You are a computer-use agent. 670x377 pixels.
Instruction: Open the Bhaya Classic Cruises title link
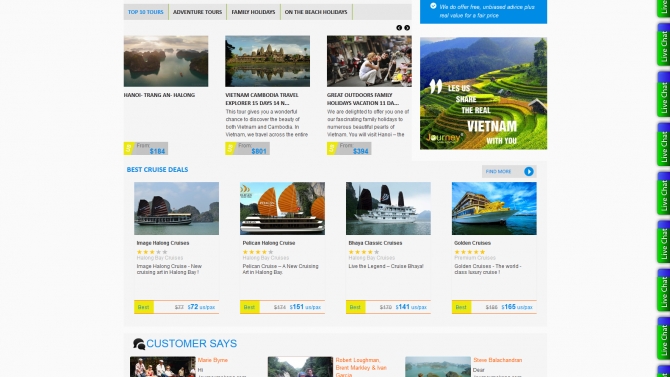click(375, 243)
